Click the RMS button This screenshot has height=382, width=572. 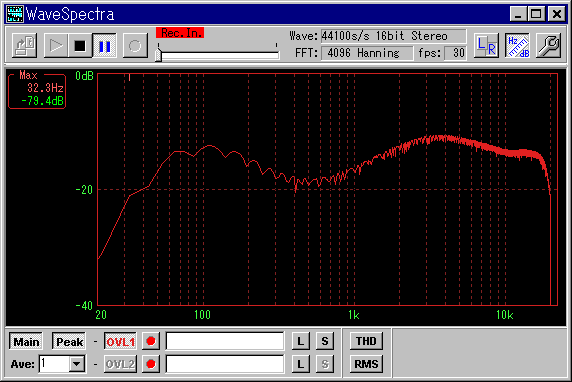pyautogui.click(x=366, y=364)
